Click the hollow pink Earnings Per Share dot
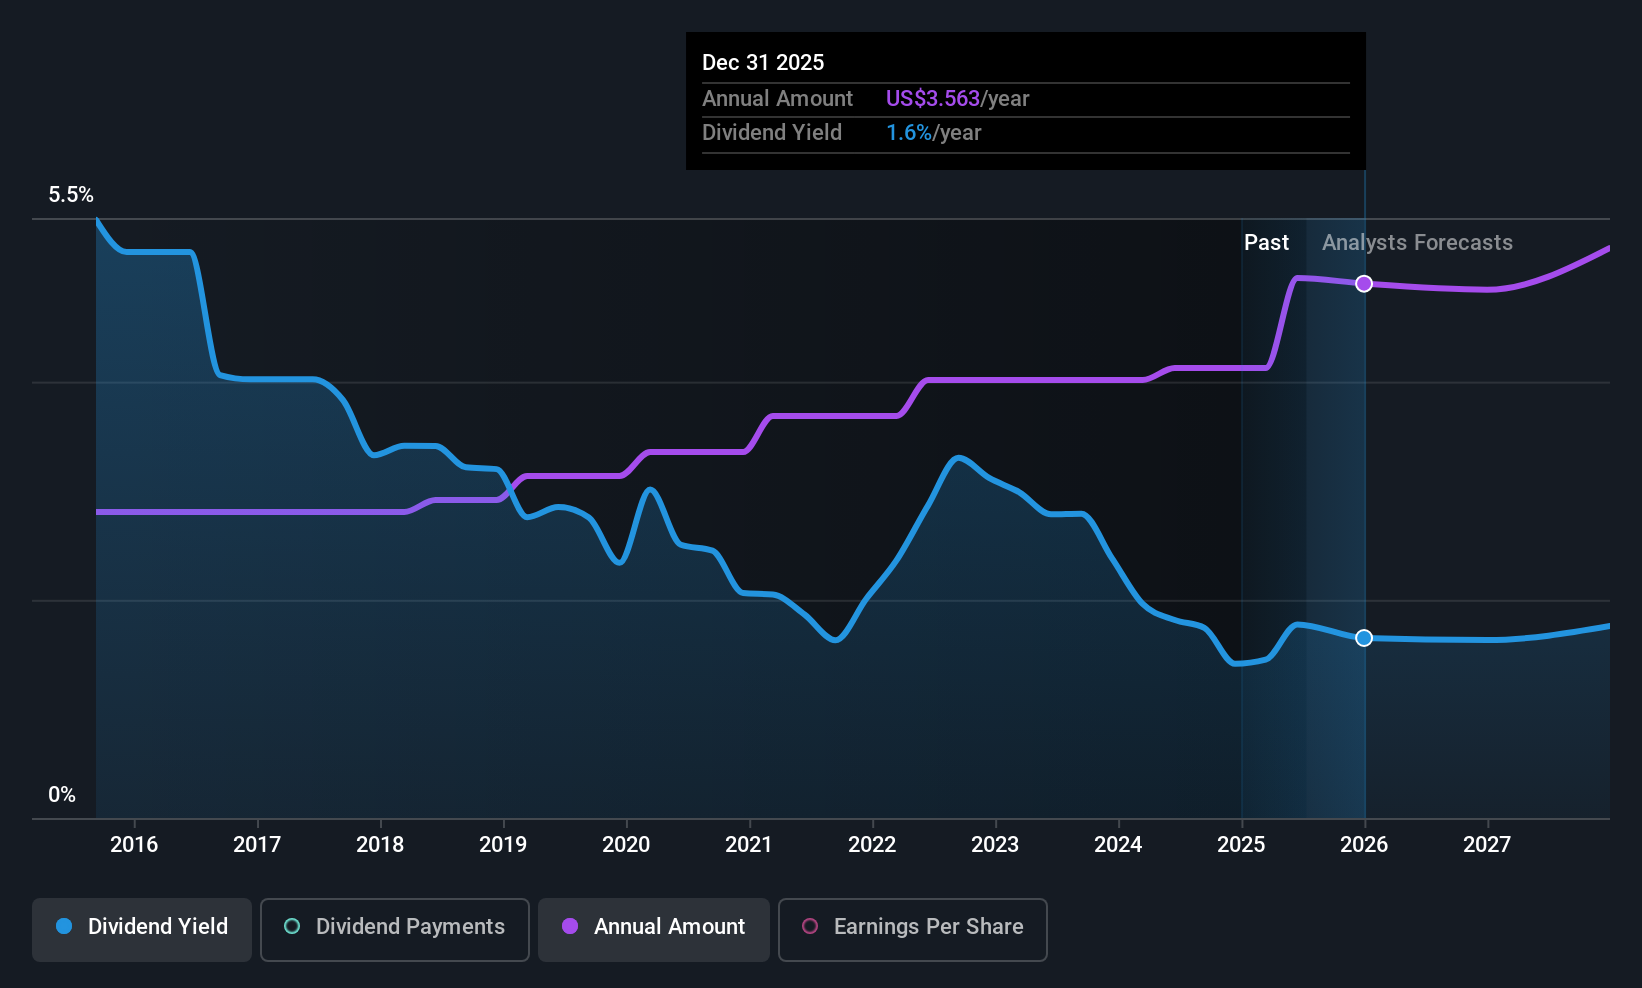Viewport: 1642px width, 988px height. 810,926
